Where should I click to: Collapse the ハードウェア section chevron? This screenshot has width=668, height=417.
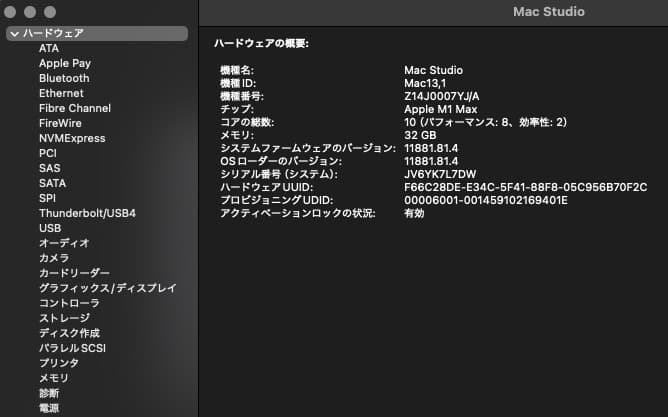click(x=14, y=34)
